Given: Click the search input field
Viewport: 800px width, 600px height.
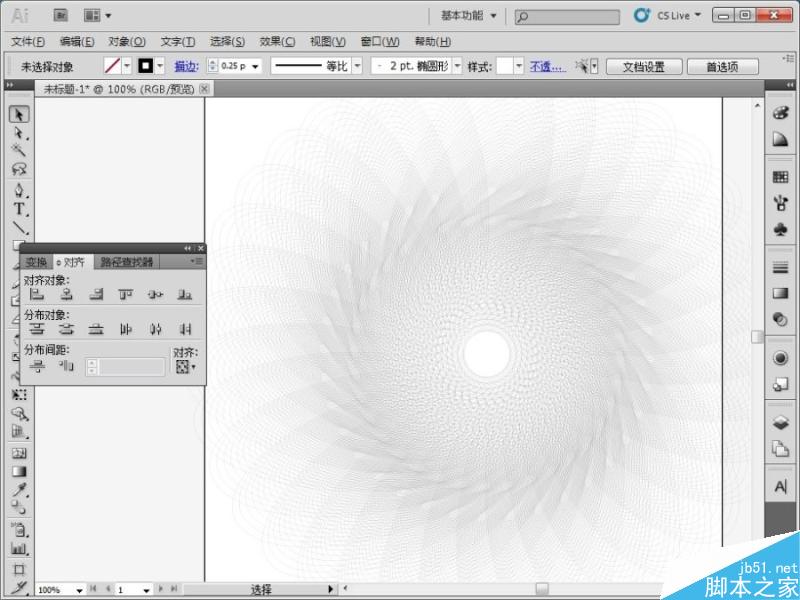Looking at the screenshot, I should point(567,17).
